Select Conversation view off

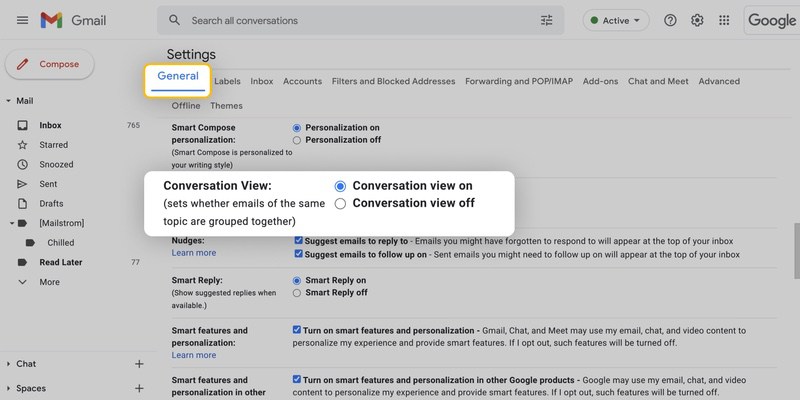pos(340,204)
